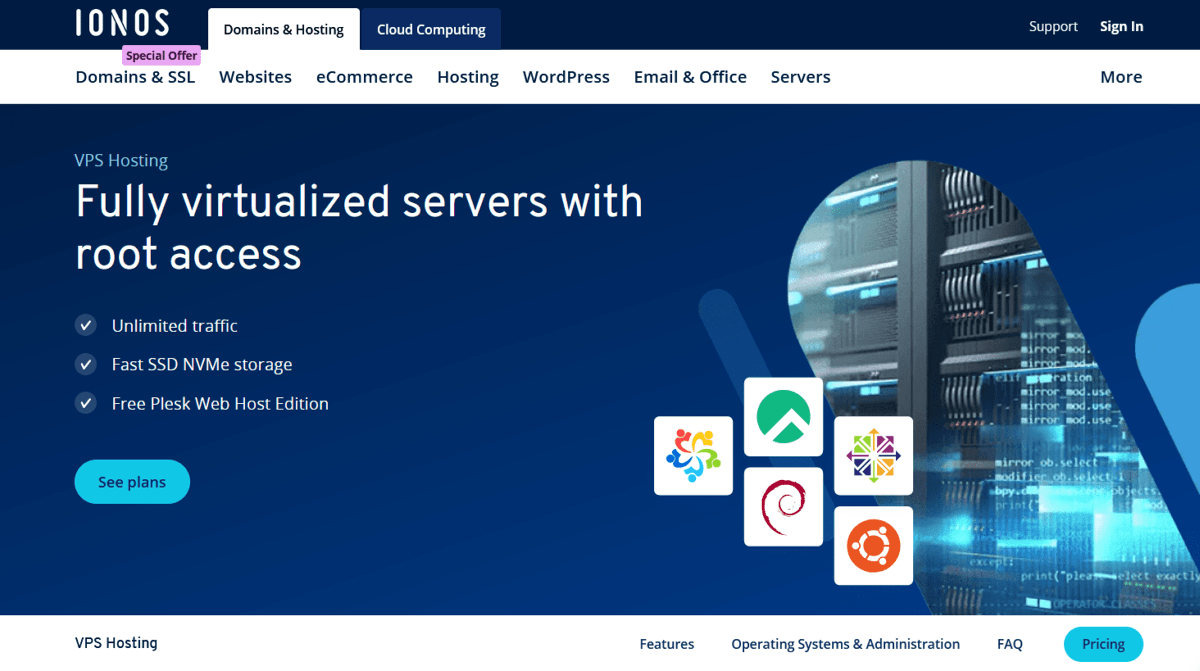Click the CentOS logo tile
The image size is (1200, 671).
point(873,456)
